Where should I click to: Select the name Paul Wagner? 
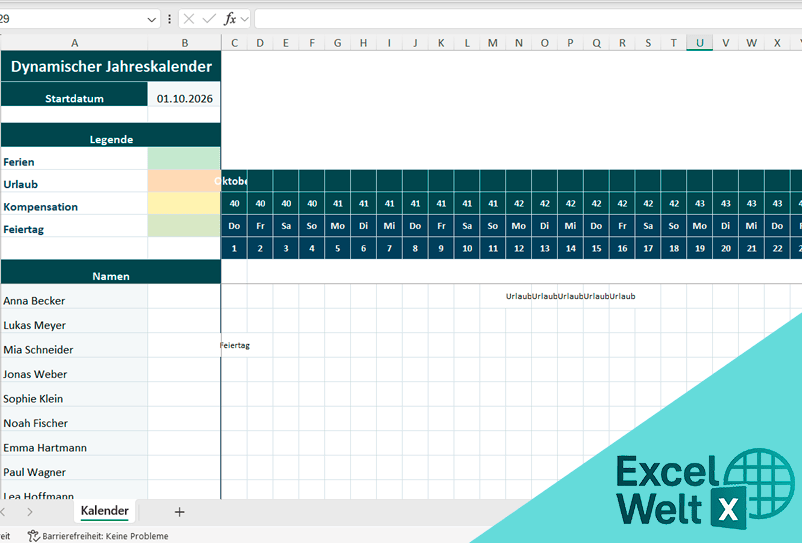[x=34, y=472]
